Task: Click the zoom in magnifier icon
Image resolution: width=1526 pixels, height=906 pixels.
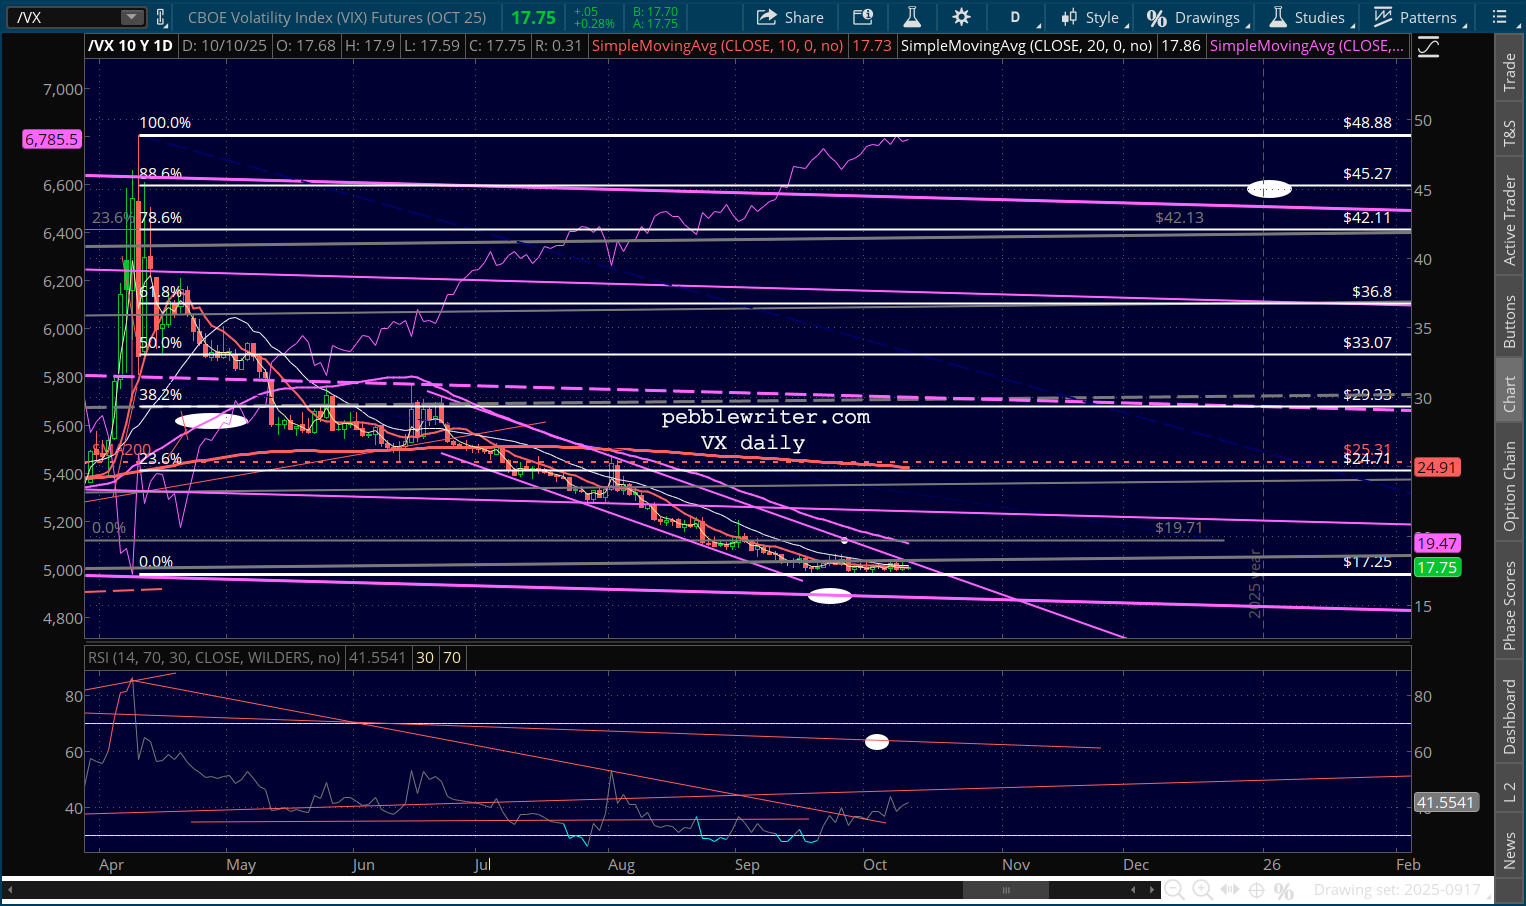Action: [1203, 890]
